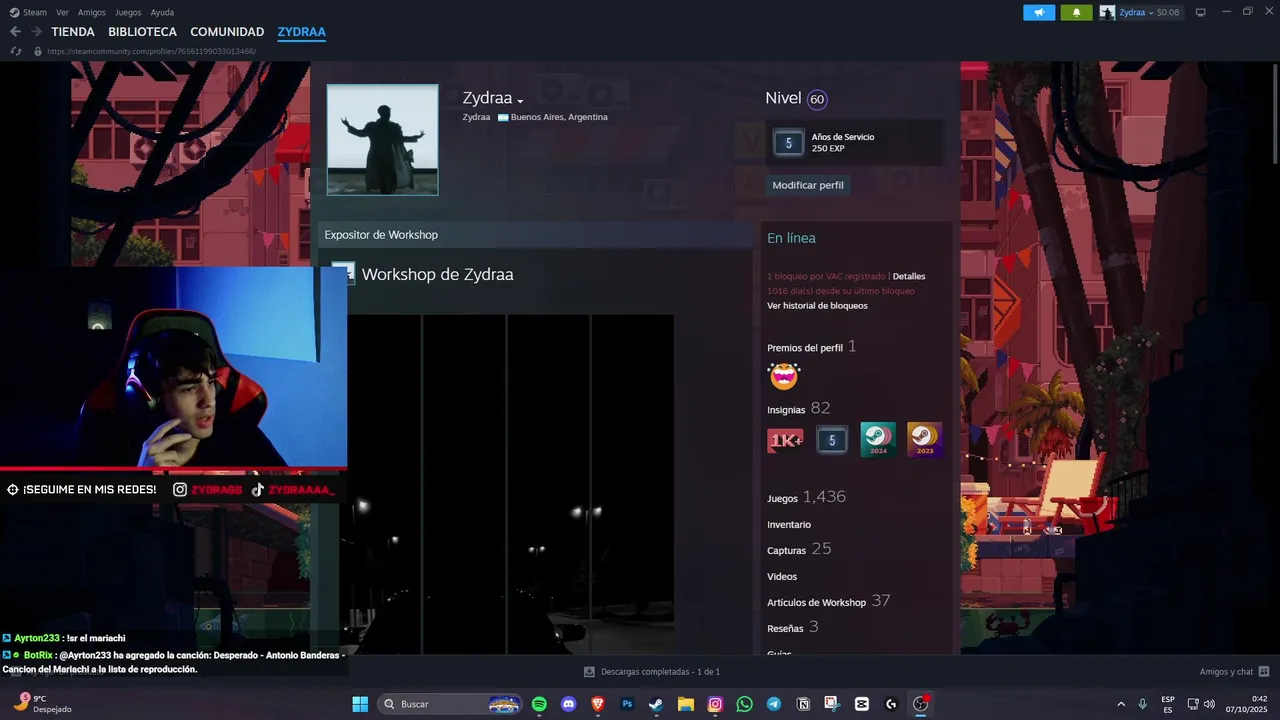Image resolution: width=1280 pixels, height=720 pixels.
Task: Open OBS Studio from the taskbar
Action: pos(920,704)
